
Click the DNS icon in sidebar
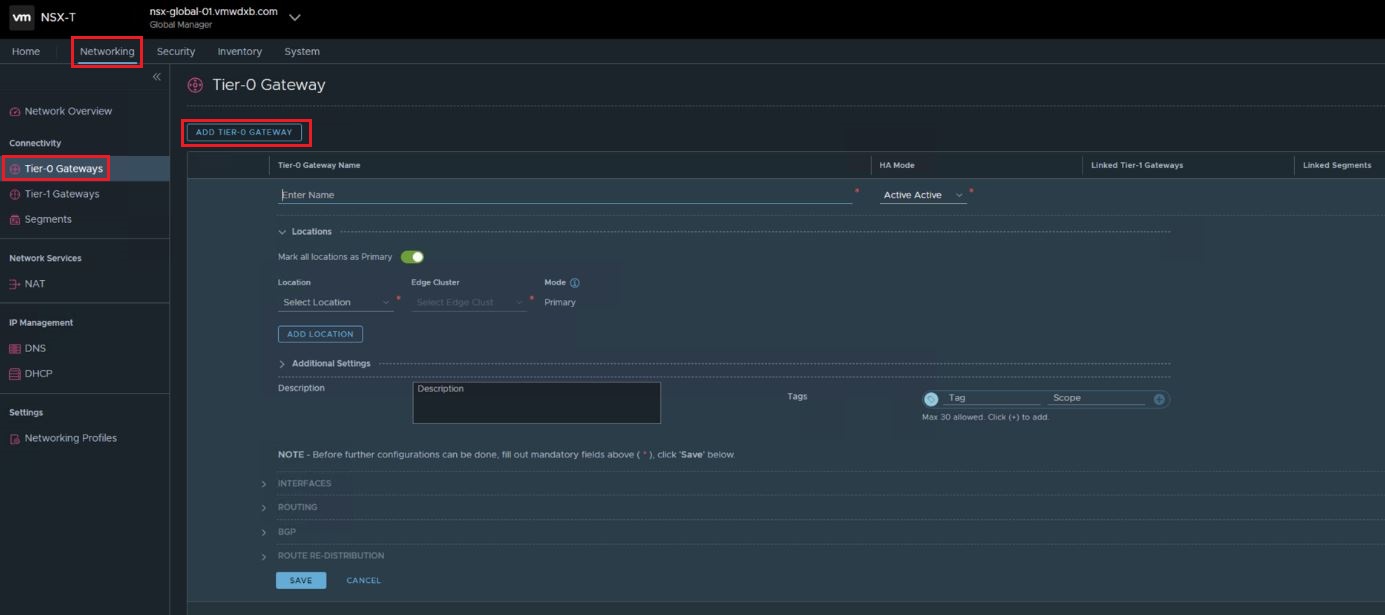coord(15,349)
